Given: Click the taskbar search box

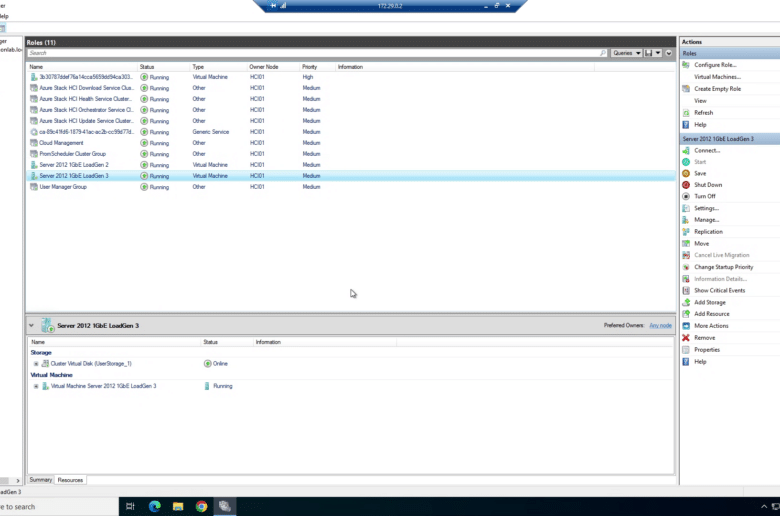Looking at the screenshot, I should (x=59, y=507).
